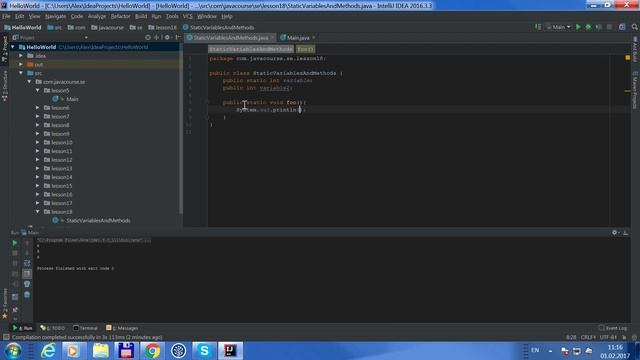Open the TODO tool window tab
Image resolution: width=640 pixels, height=360 pixels.
pyautogui.click(x=53, y=328)
